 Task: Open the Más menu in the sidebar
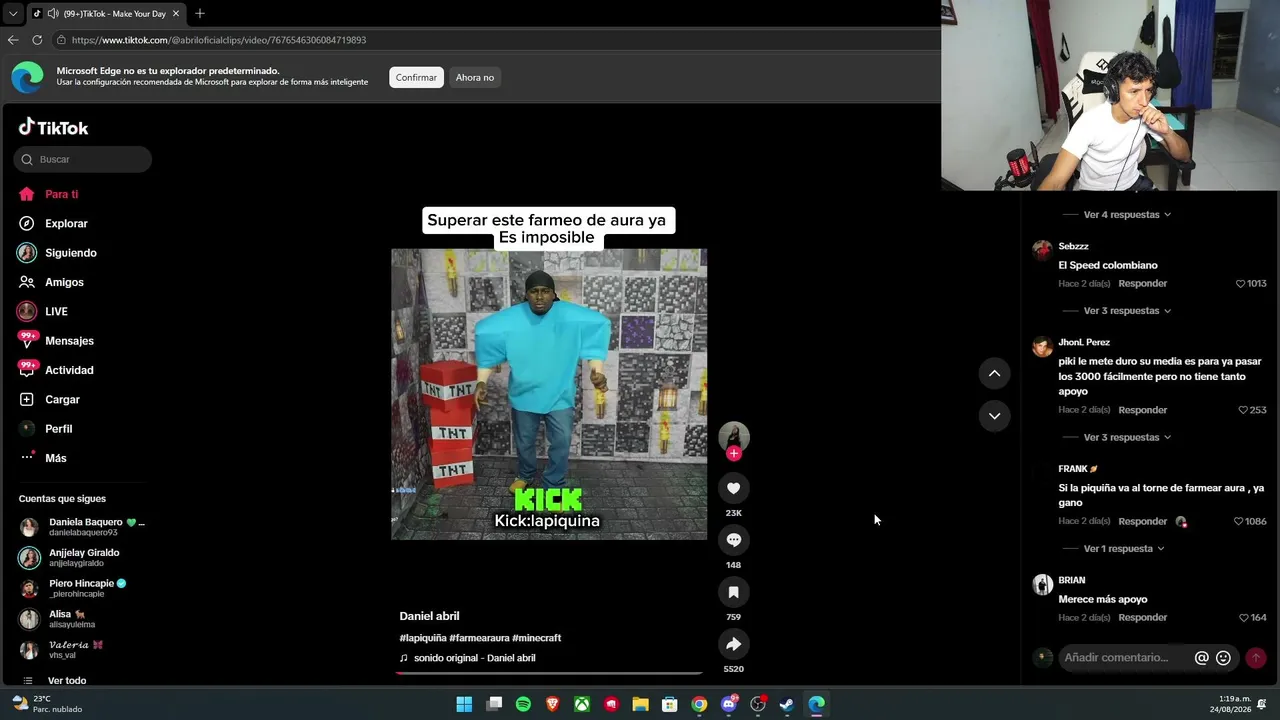coord(43,458)
